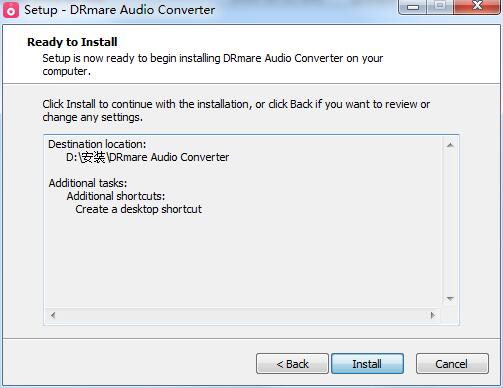
Task: Click the Additional tasks line
Action: click(x=88, y=183)
